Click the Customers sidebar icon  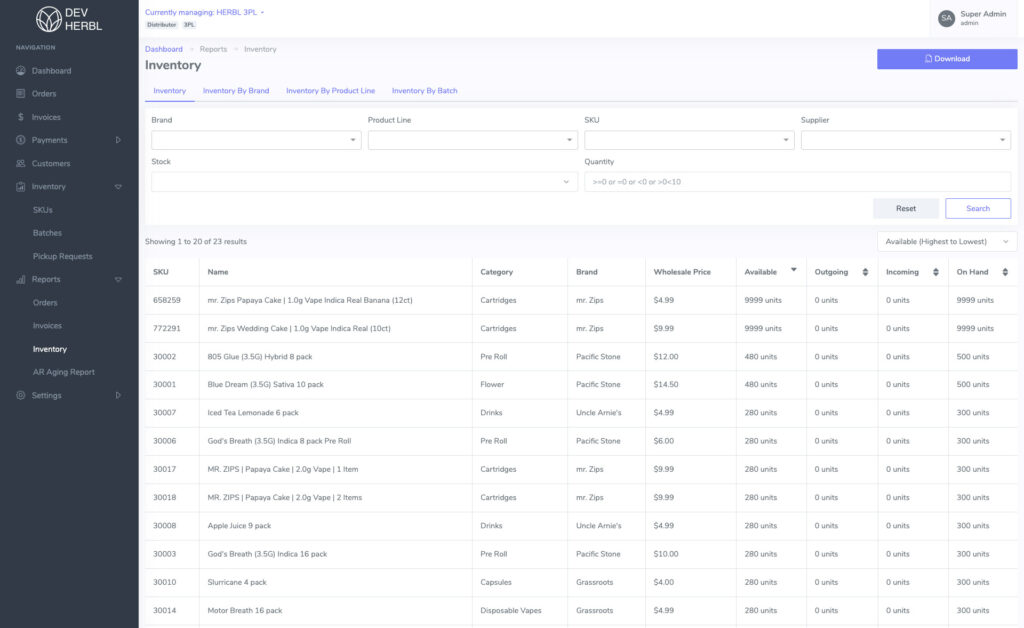click(20, 163)
